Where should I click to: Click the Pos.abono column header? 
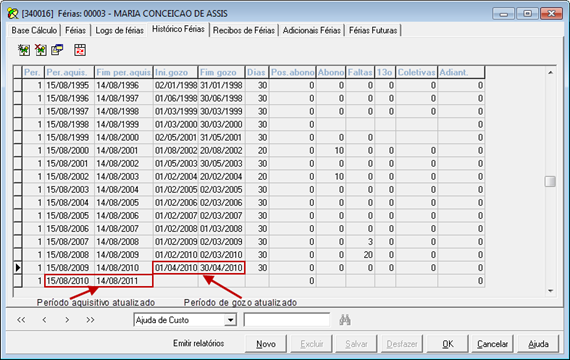tap(293, 72)
